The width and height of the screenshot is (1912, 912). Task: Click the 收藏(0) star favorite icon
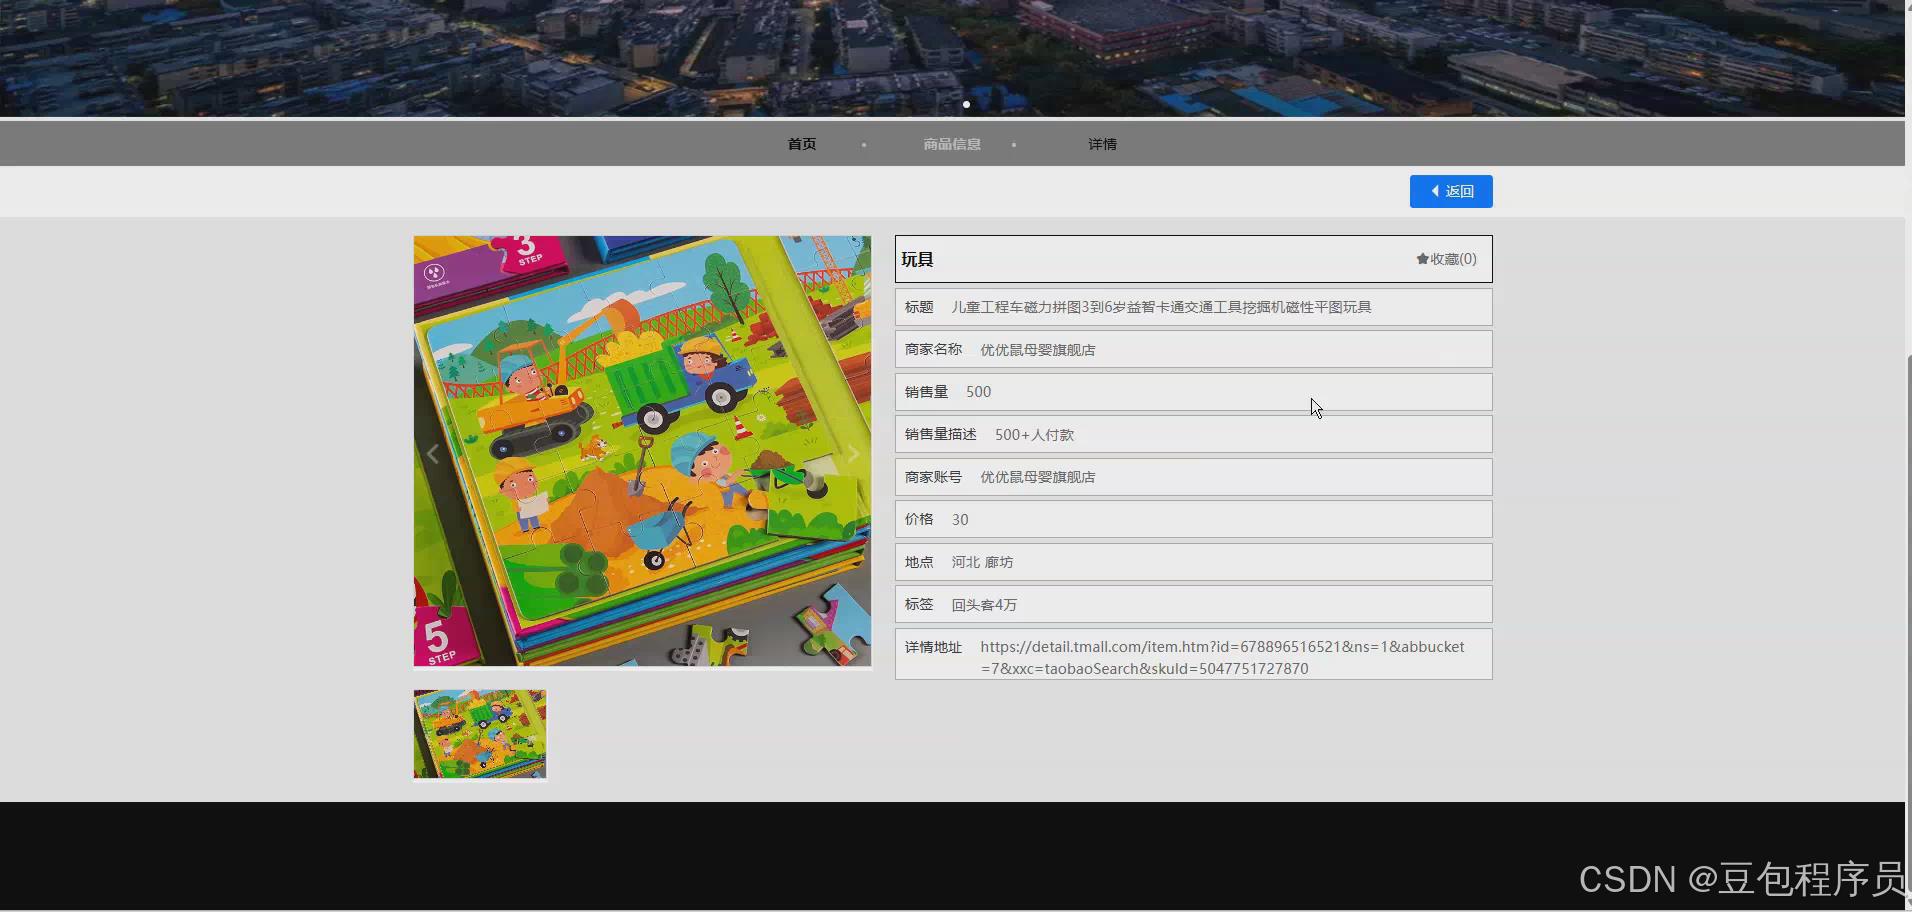(1422, 259)
